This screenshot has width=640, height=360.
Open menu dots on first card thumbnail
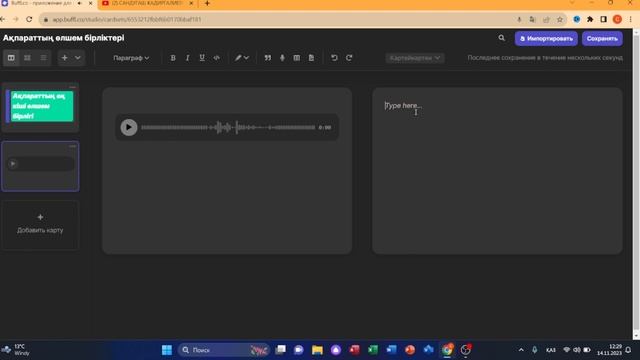(x=72, y=87)
